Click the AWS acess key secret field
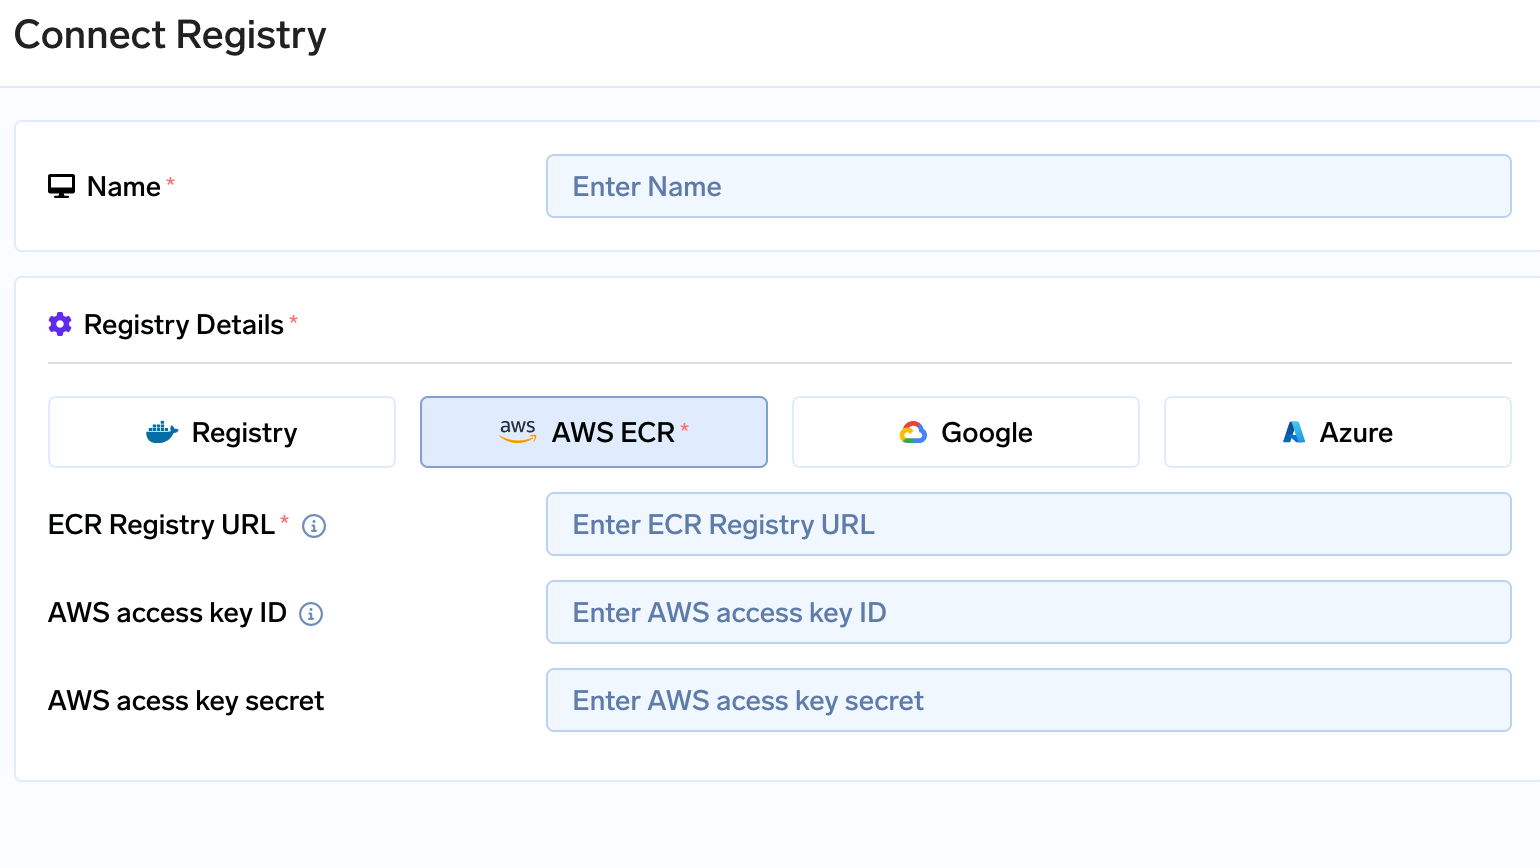 (1029, 700)
